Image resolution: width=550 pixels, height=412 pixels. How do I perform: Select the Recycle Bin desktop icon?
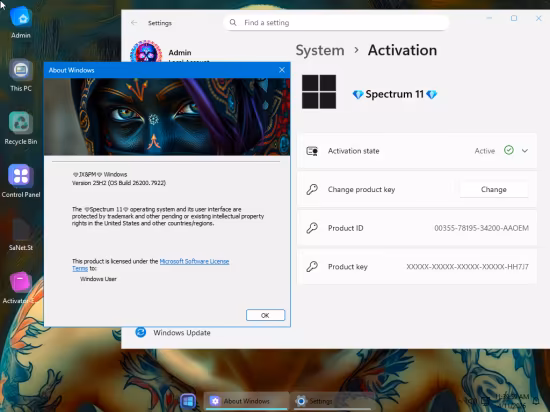(21, 128)
